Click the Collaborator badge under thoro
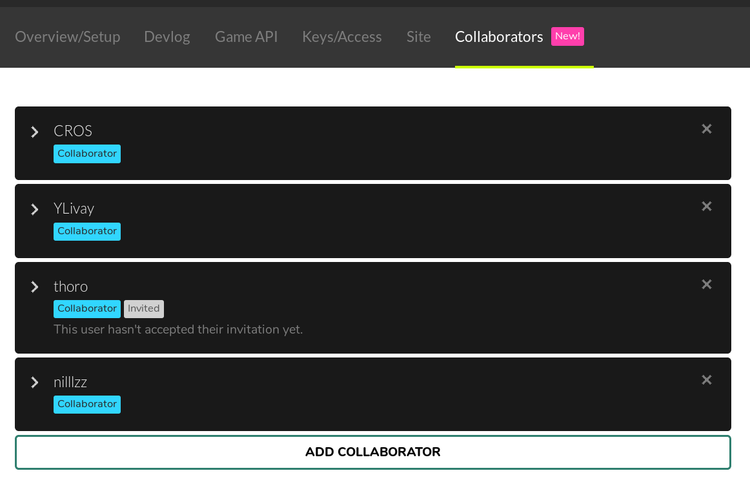The image size is (750, 493). 87,309
